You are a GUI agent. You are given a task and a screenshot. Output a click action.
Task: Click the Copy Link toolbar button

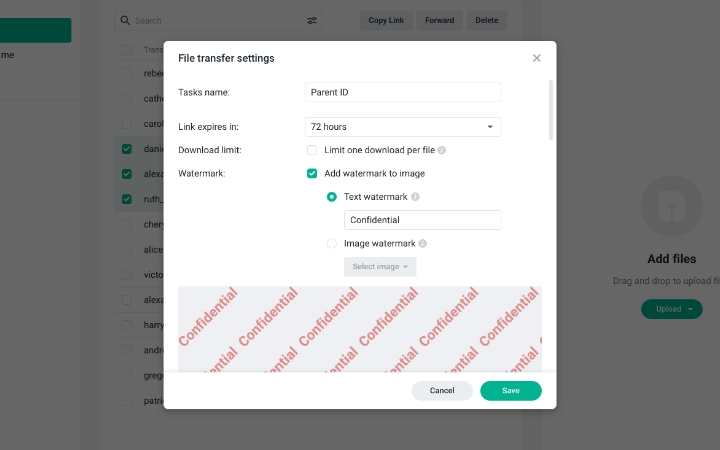point(386,20)
